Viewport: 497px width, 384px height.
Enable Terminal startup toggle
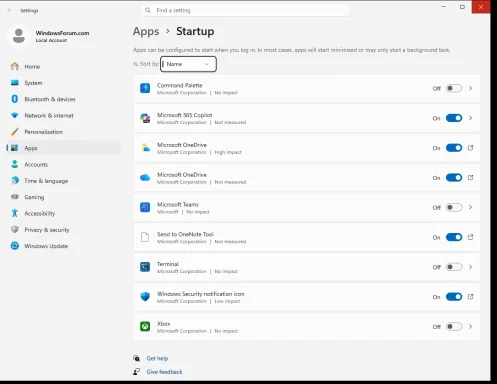tap(454, 267)
